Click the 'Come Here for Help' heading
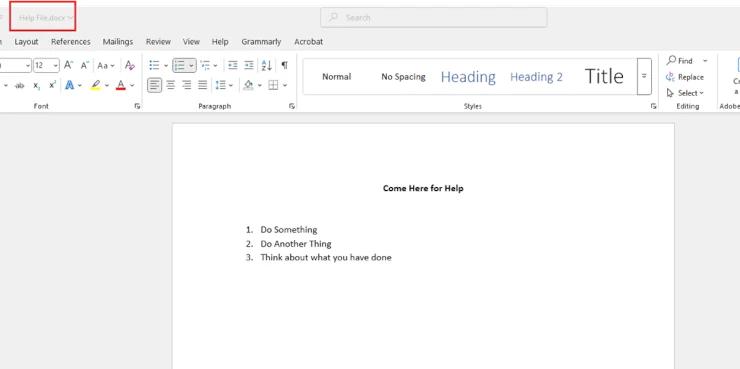Screen dimensions: 740x369 click(x=423, y=188)
